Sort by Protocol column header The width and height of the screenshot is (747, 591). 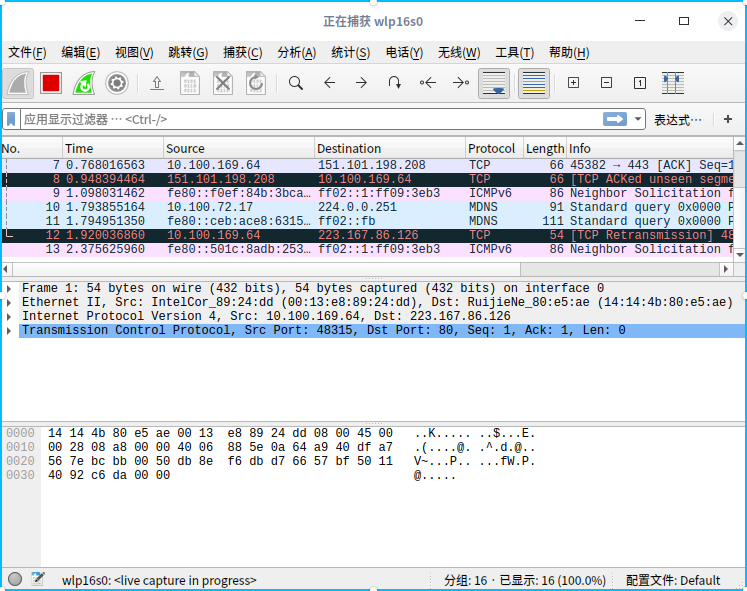[x=495, y=149]
